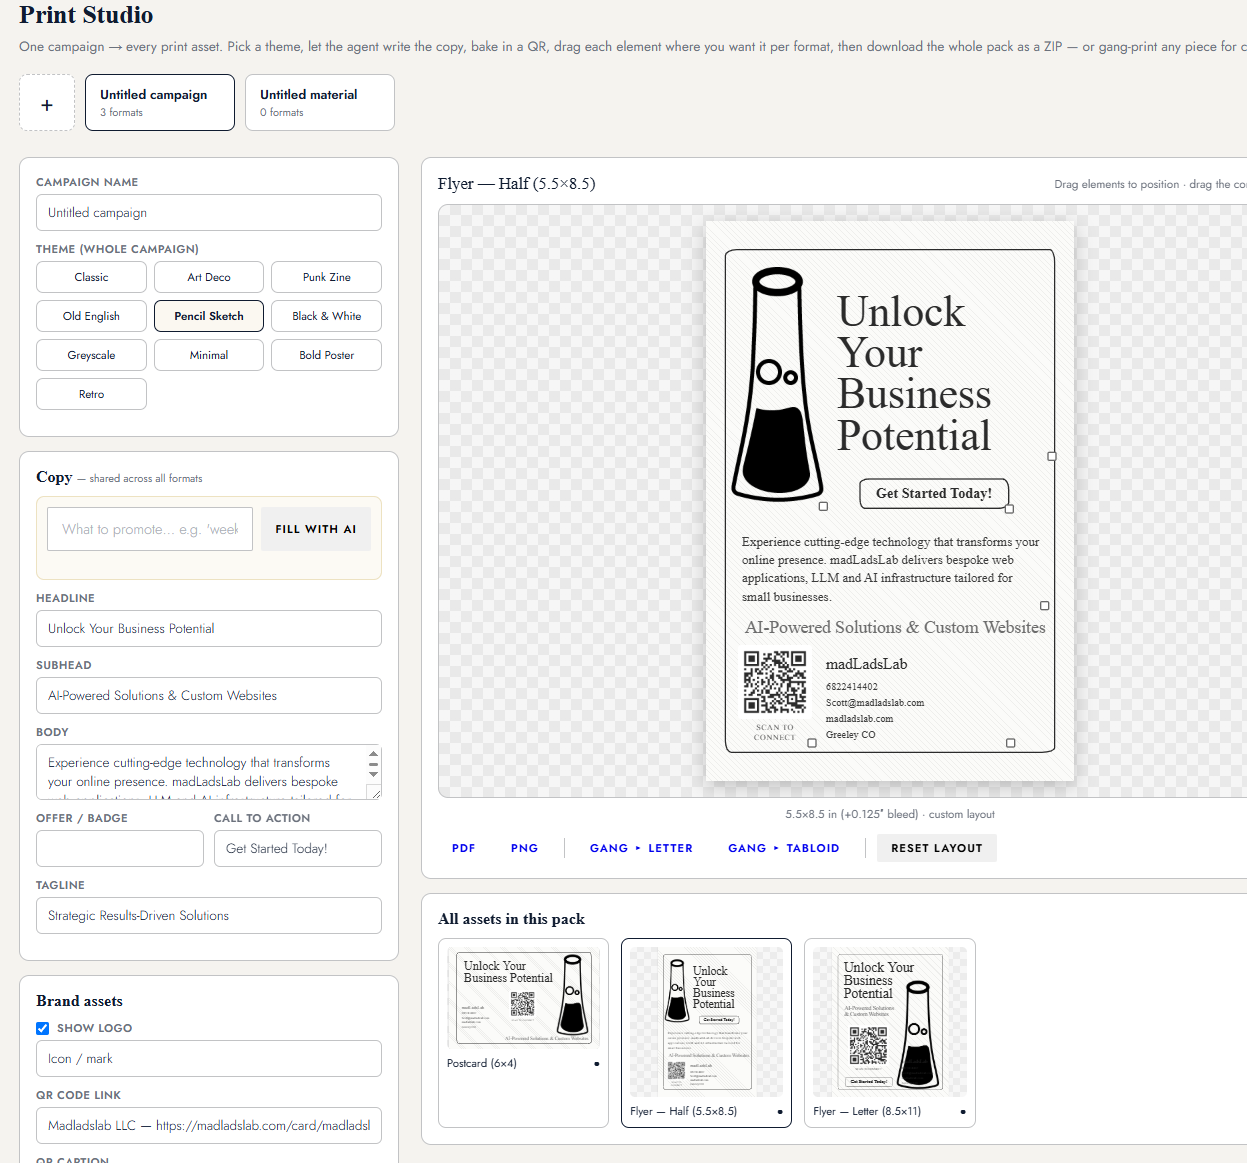Click the 'SCAN TO CONNECT' caption on flyer
This screenshot has height=1163, width=1247.
pos(775,732)
